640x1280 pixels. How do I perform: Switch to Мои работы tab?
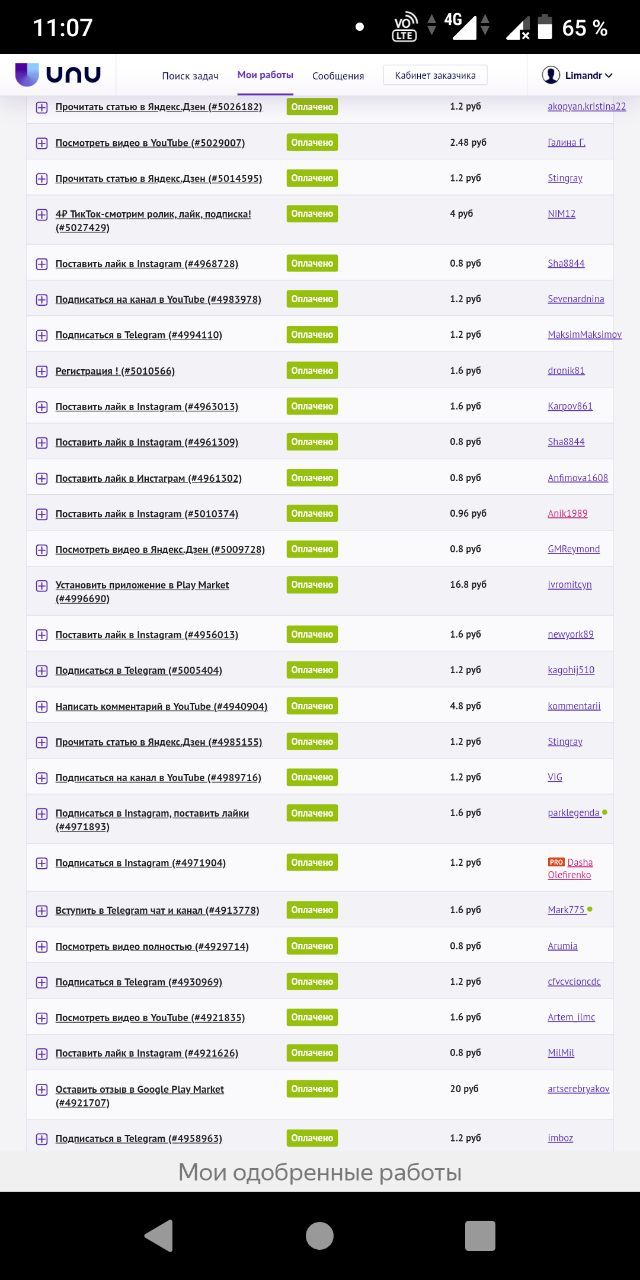(x=265, y=75)
